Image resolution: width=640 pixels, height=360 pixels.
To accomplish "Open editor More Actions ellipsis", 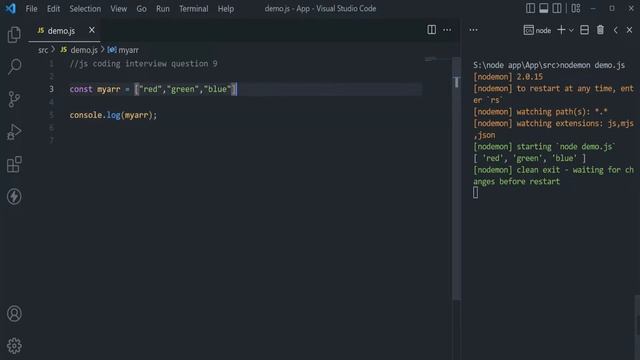I will tap(447, 30).
